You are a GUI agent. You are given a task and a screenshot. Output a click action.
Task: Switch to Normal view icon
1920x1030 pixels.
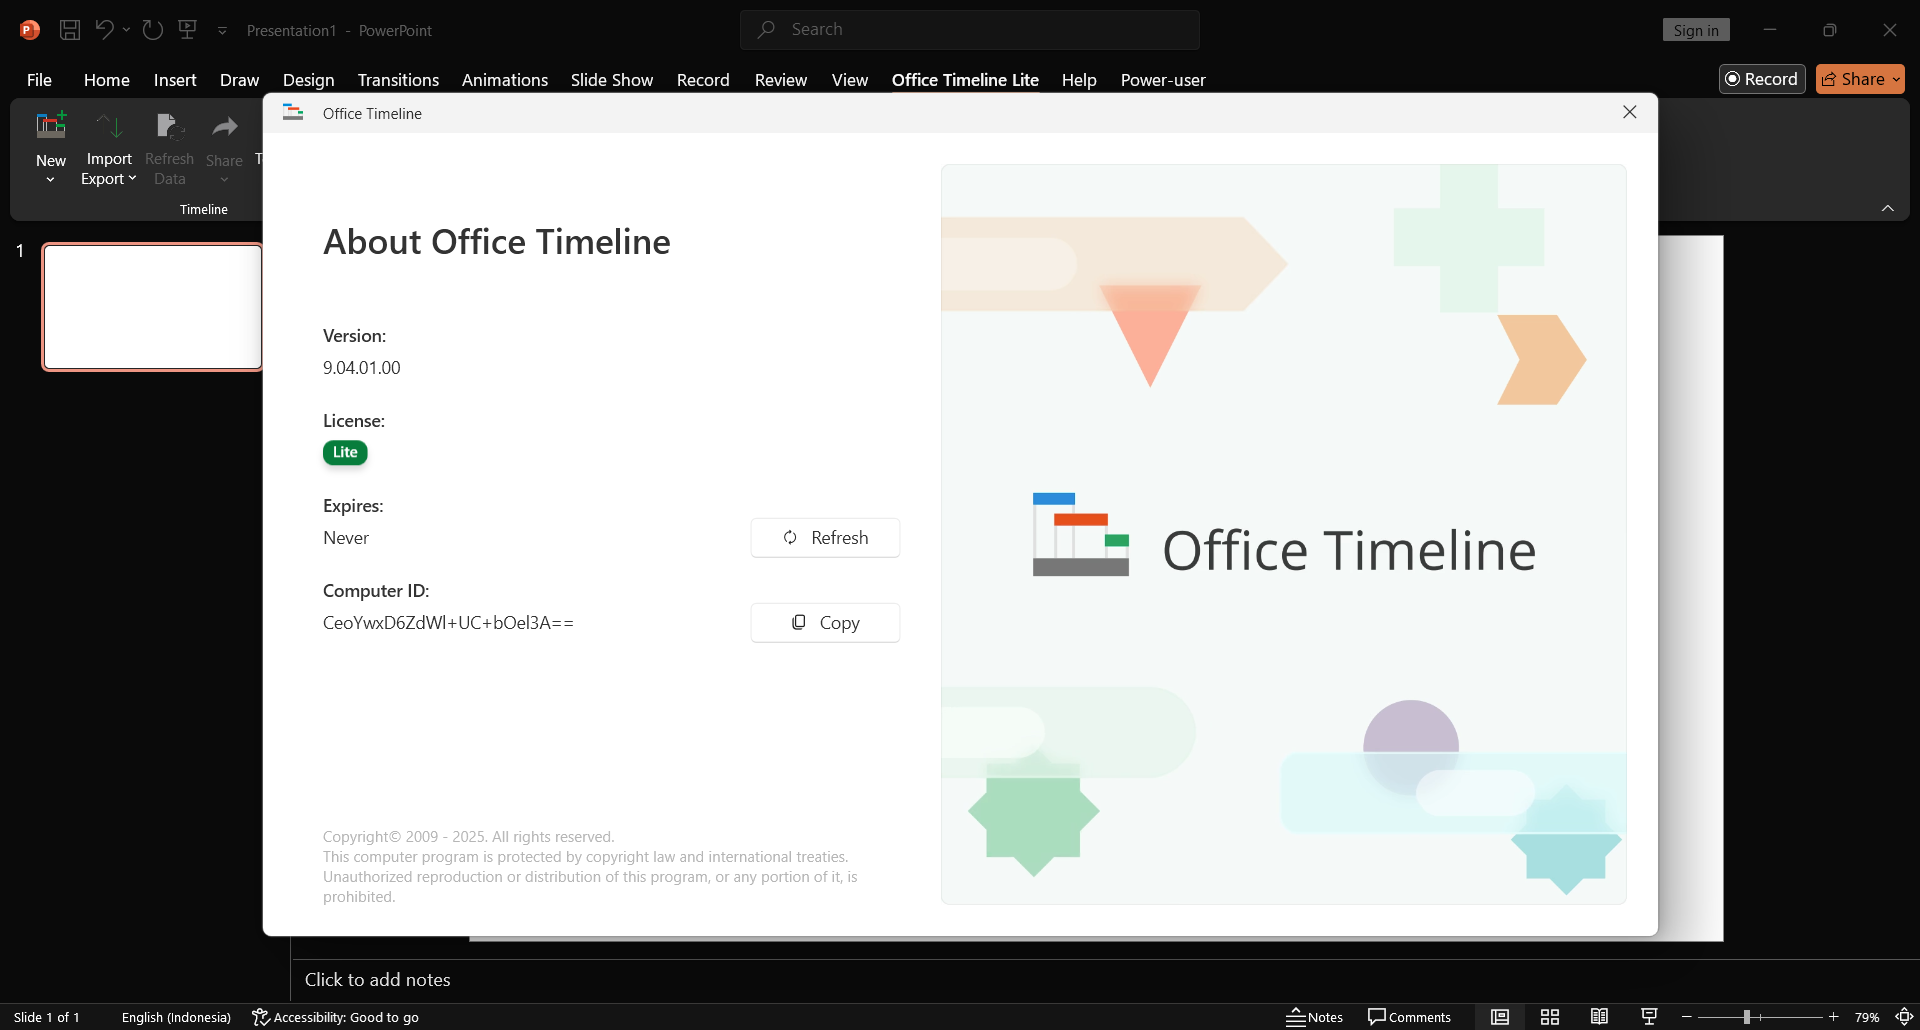pos(1500,1017)
